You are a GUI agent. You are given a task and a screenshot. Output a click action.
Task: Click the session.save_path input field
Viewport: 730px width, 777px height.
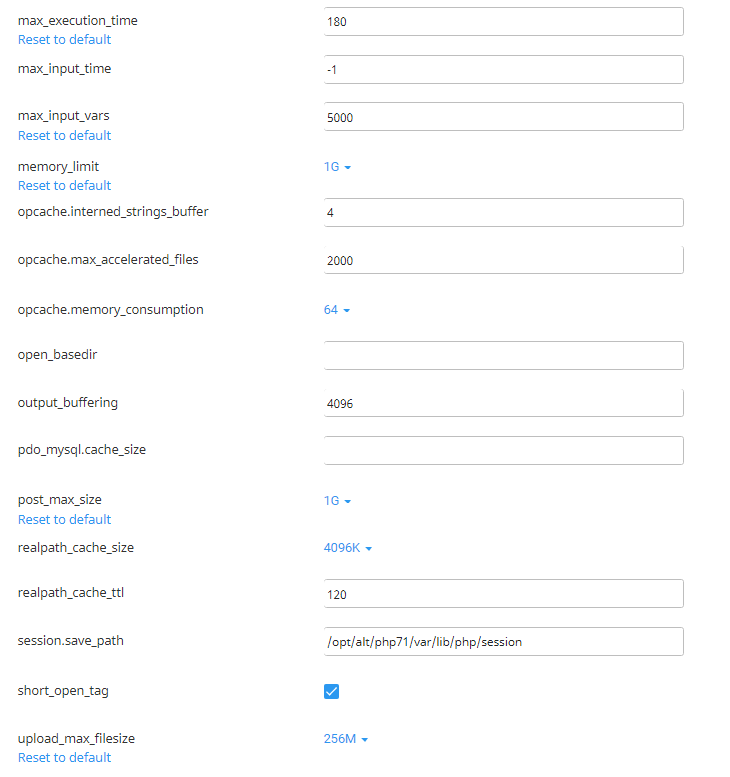(x=503, y=642)
